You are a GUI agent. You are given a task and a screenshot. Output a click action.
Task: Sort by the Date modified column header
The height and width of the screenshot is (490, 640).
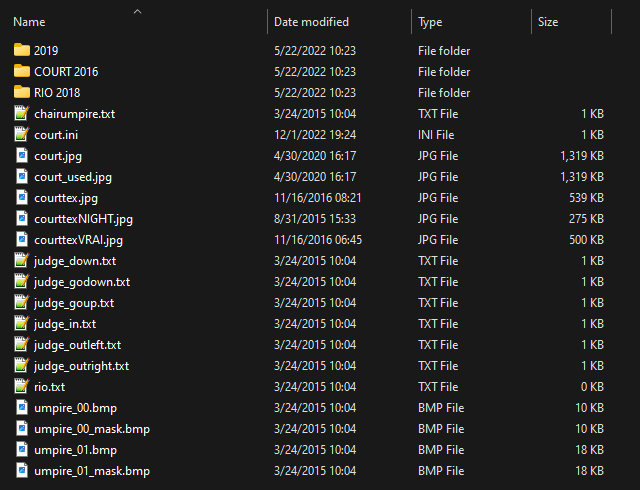coord(311,22)
